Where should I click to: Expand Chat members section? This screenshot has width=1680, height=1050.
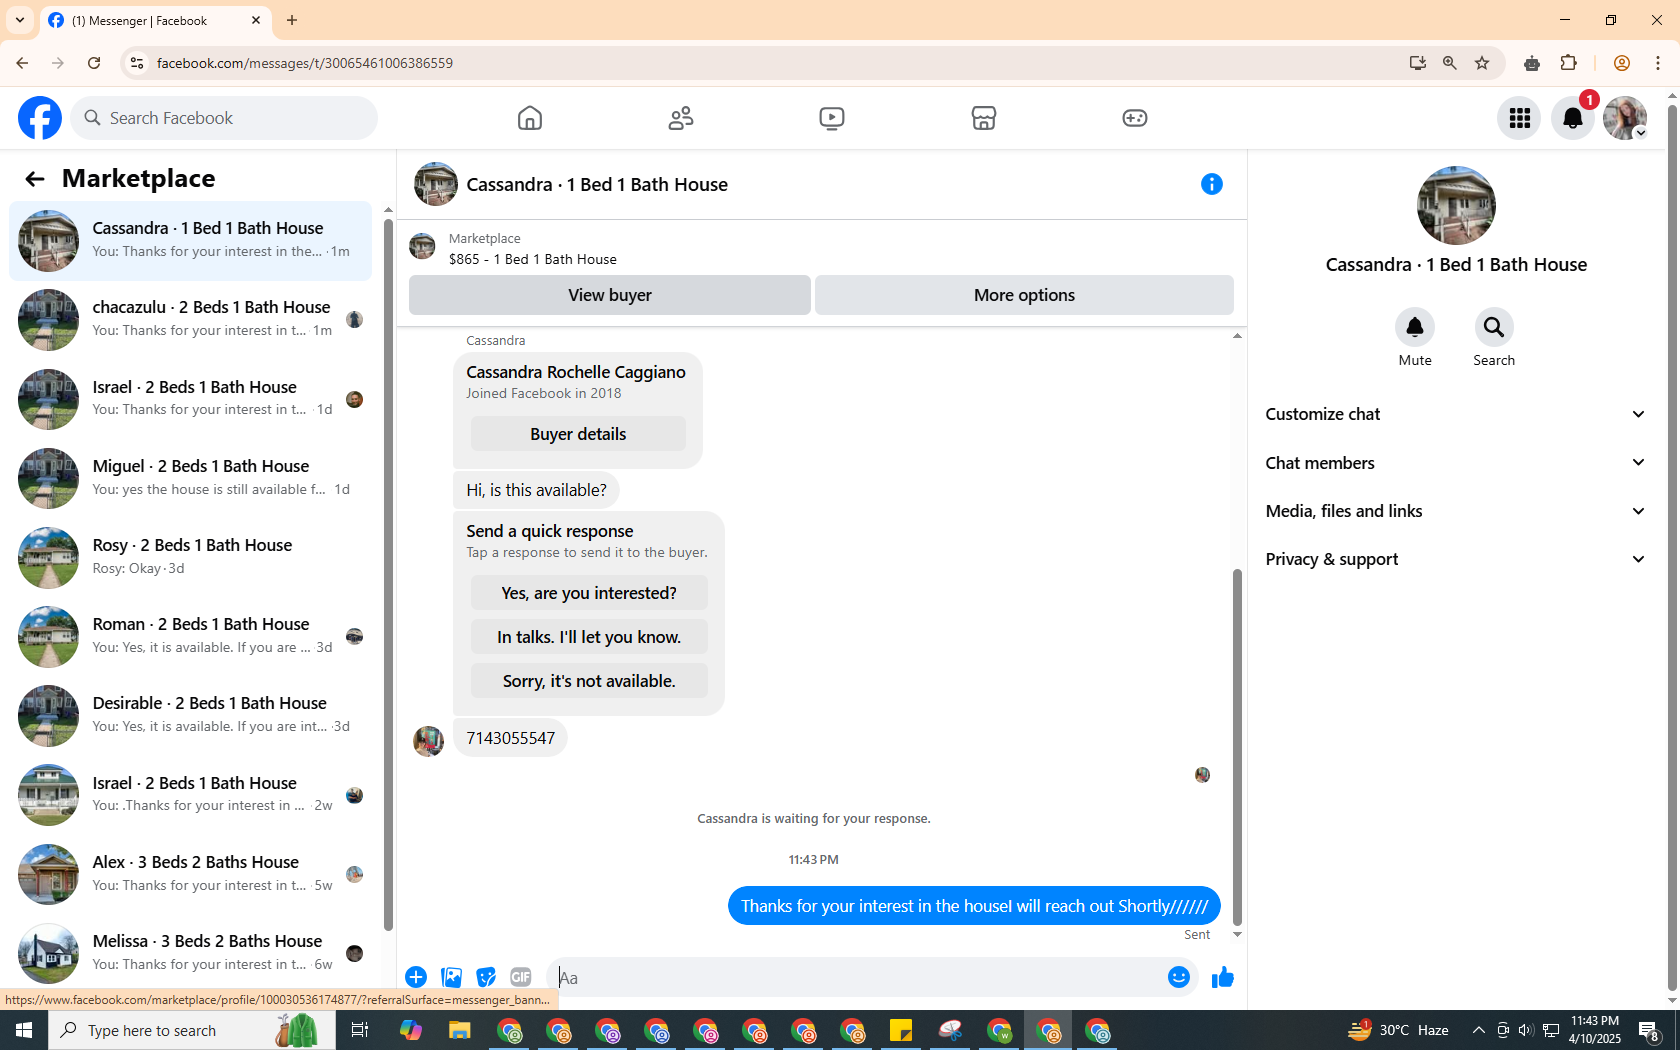[1456, 463]
